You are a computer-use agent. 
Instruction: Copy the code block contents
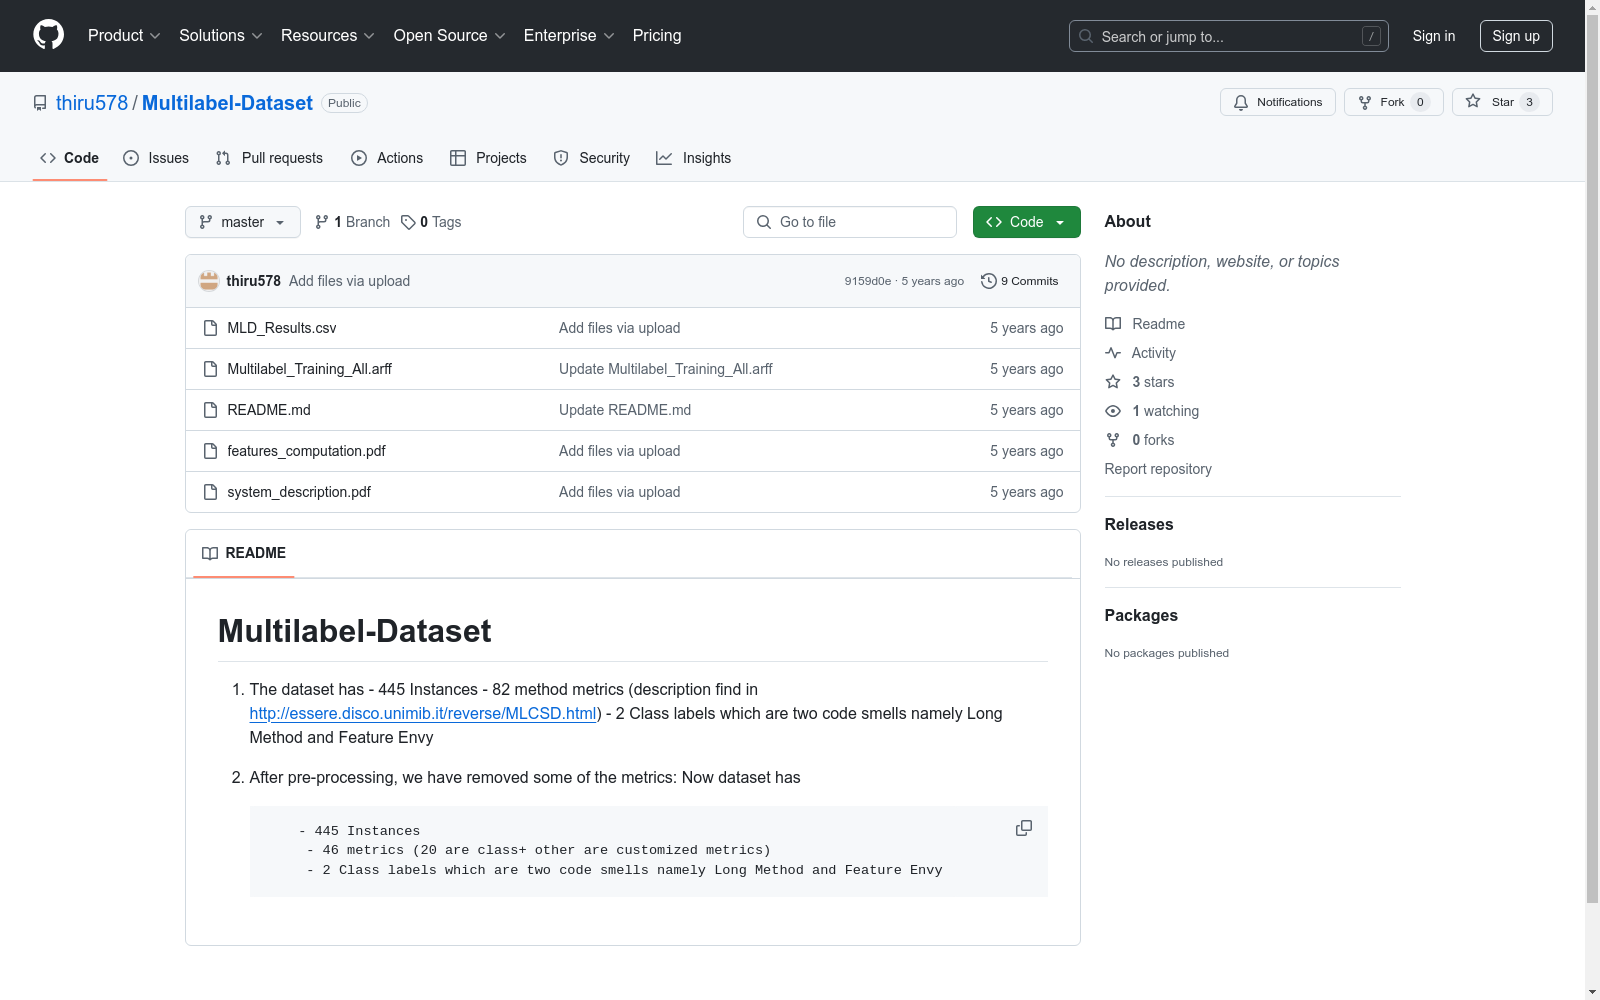(x=1024, y=828)
